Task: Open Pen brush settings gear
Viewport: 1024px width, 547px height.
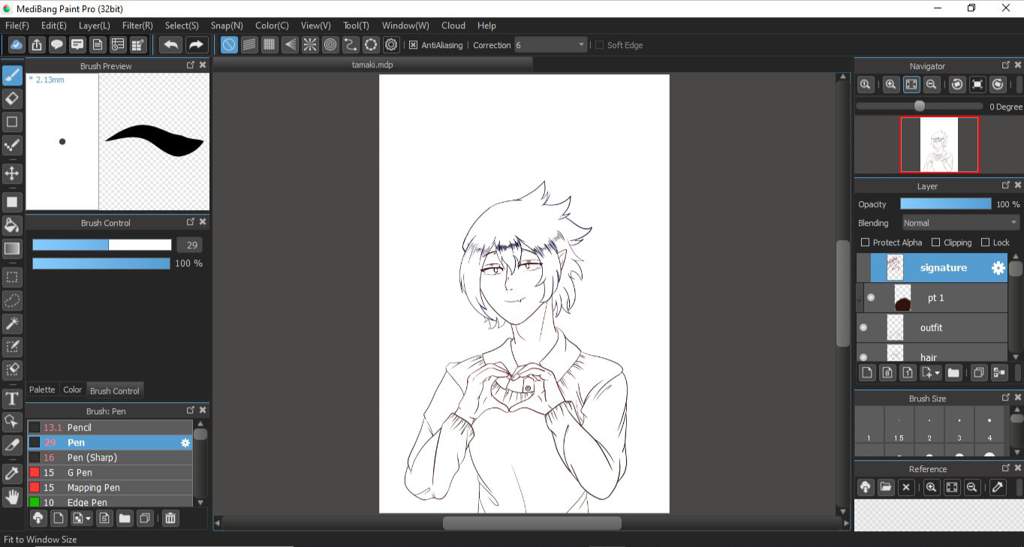Action: 185,443
